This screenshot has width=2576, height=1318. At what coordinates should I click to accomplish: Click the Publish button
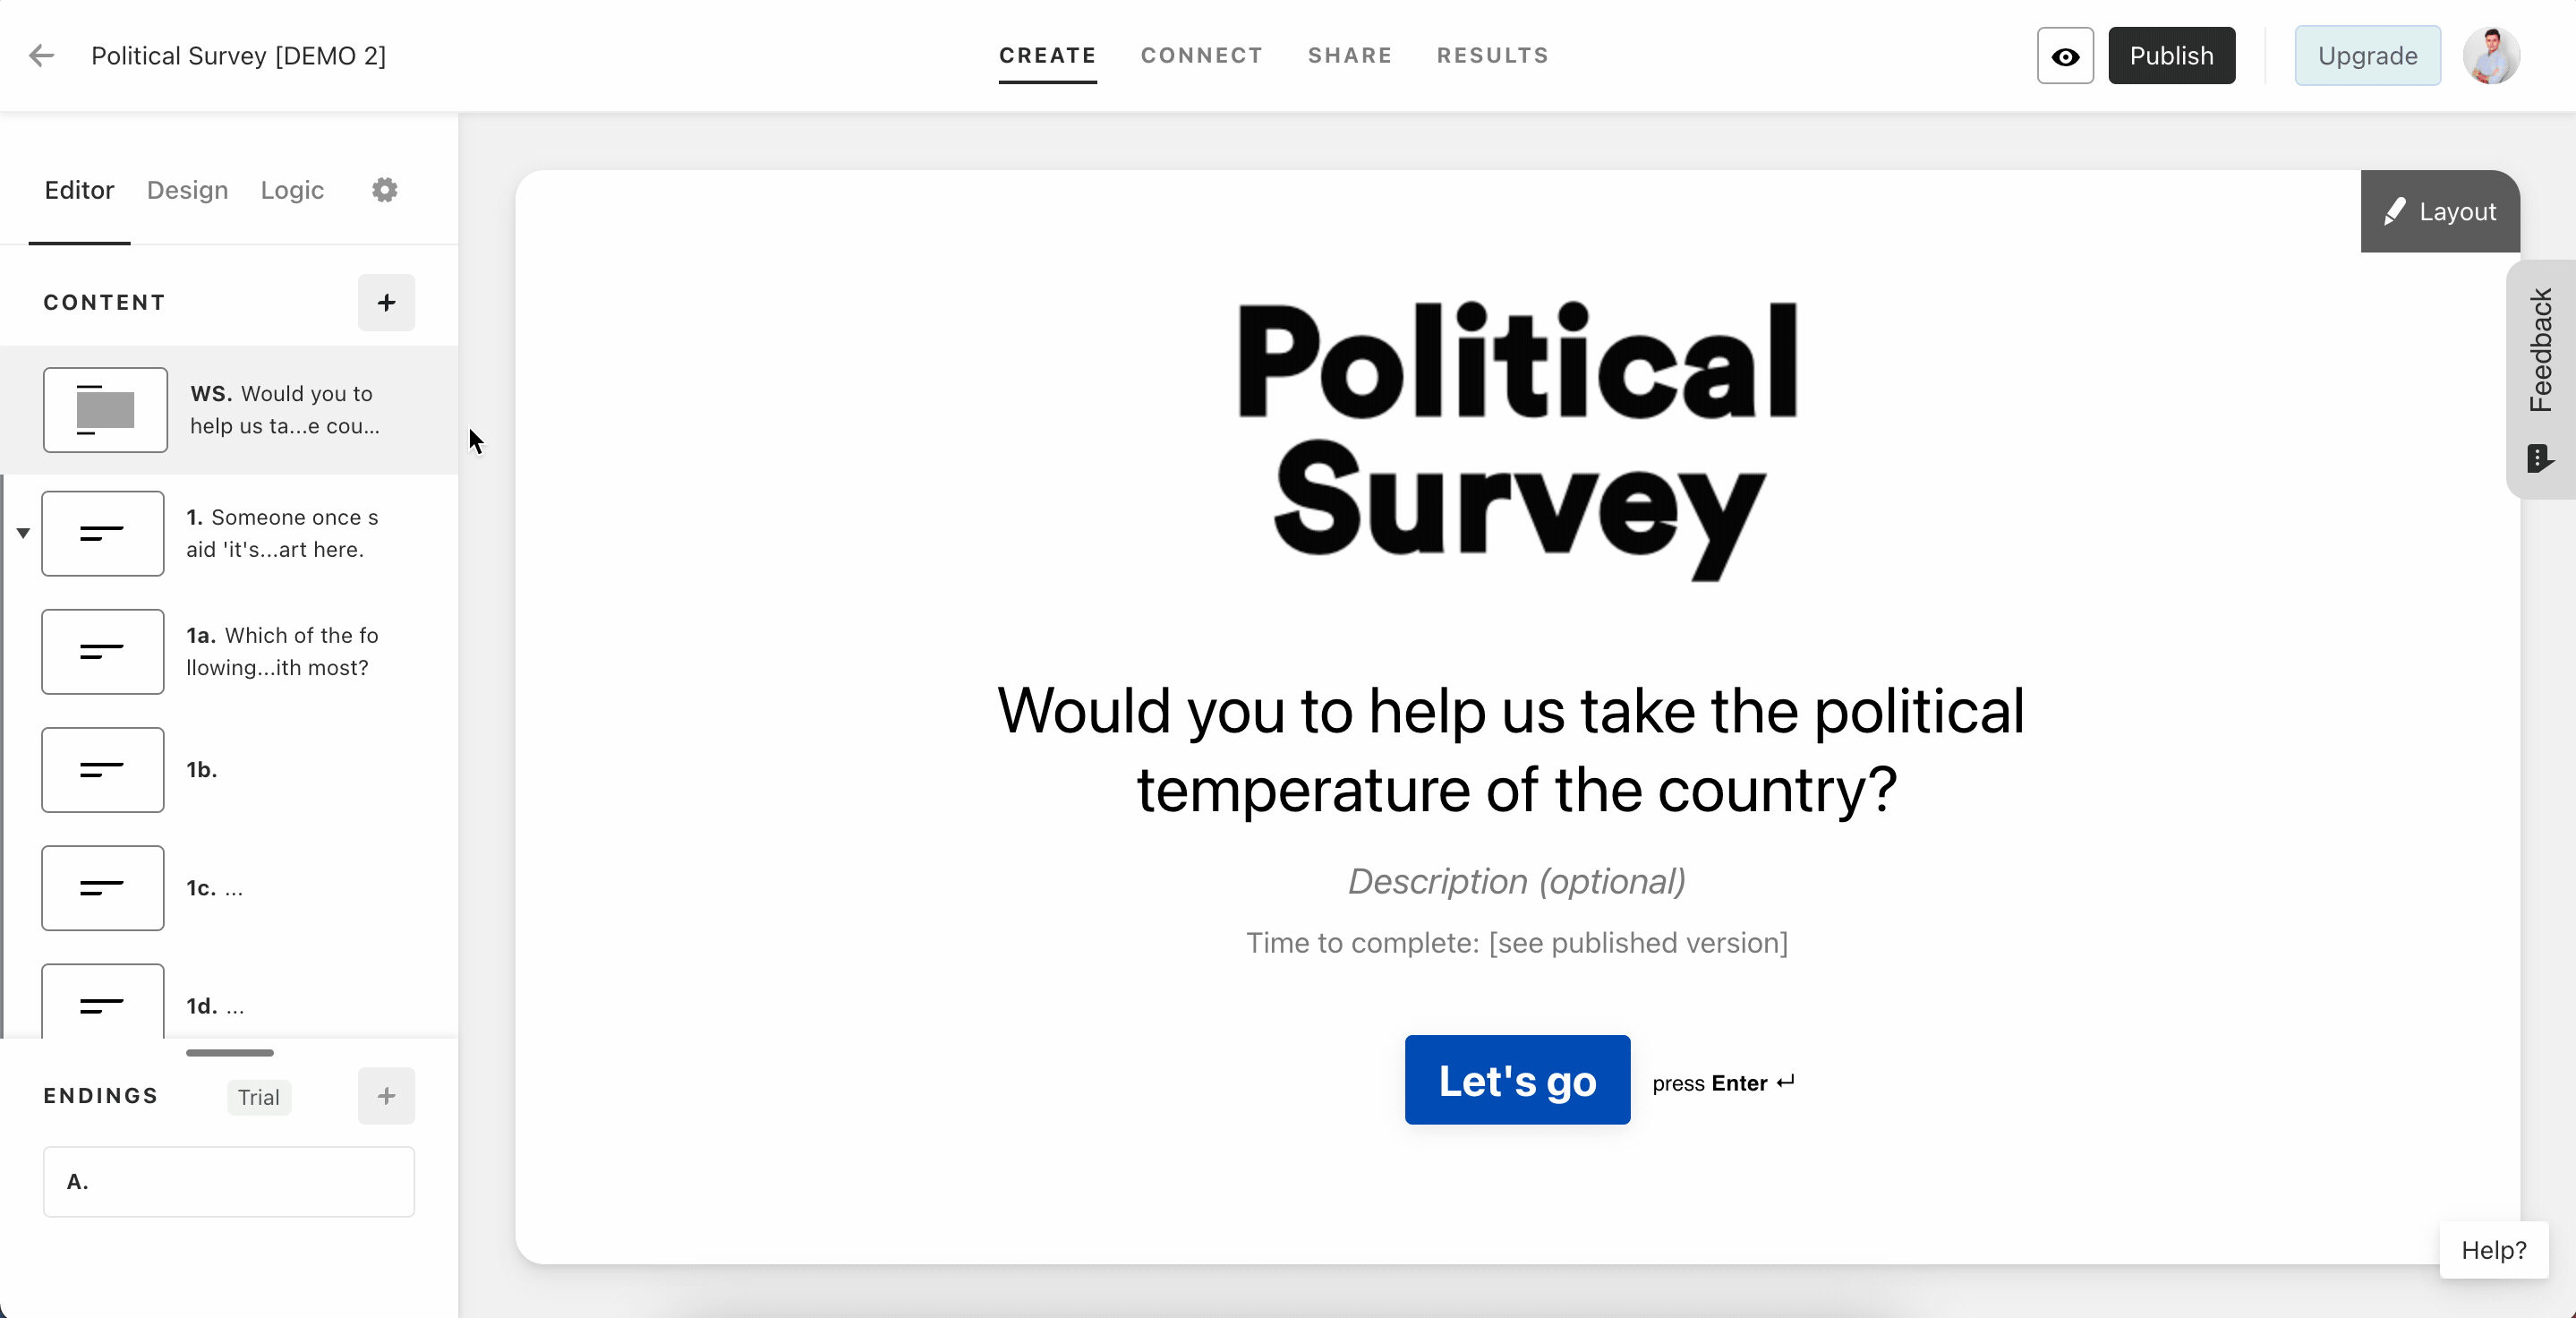tap(2171, 56)
